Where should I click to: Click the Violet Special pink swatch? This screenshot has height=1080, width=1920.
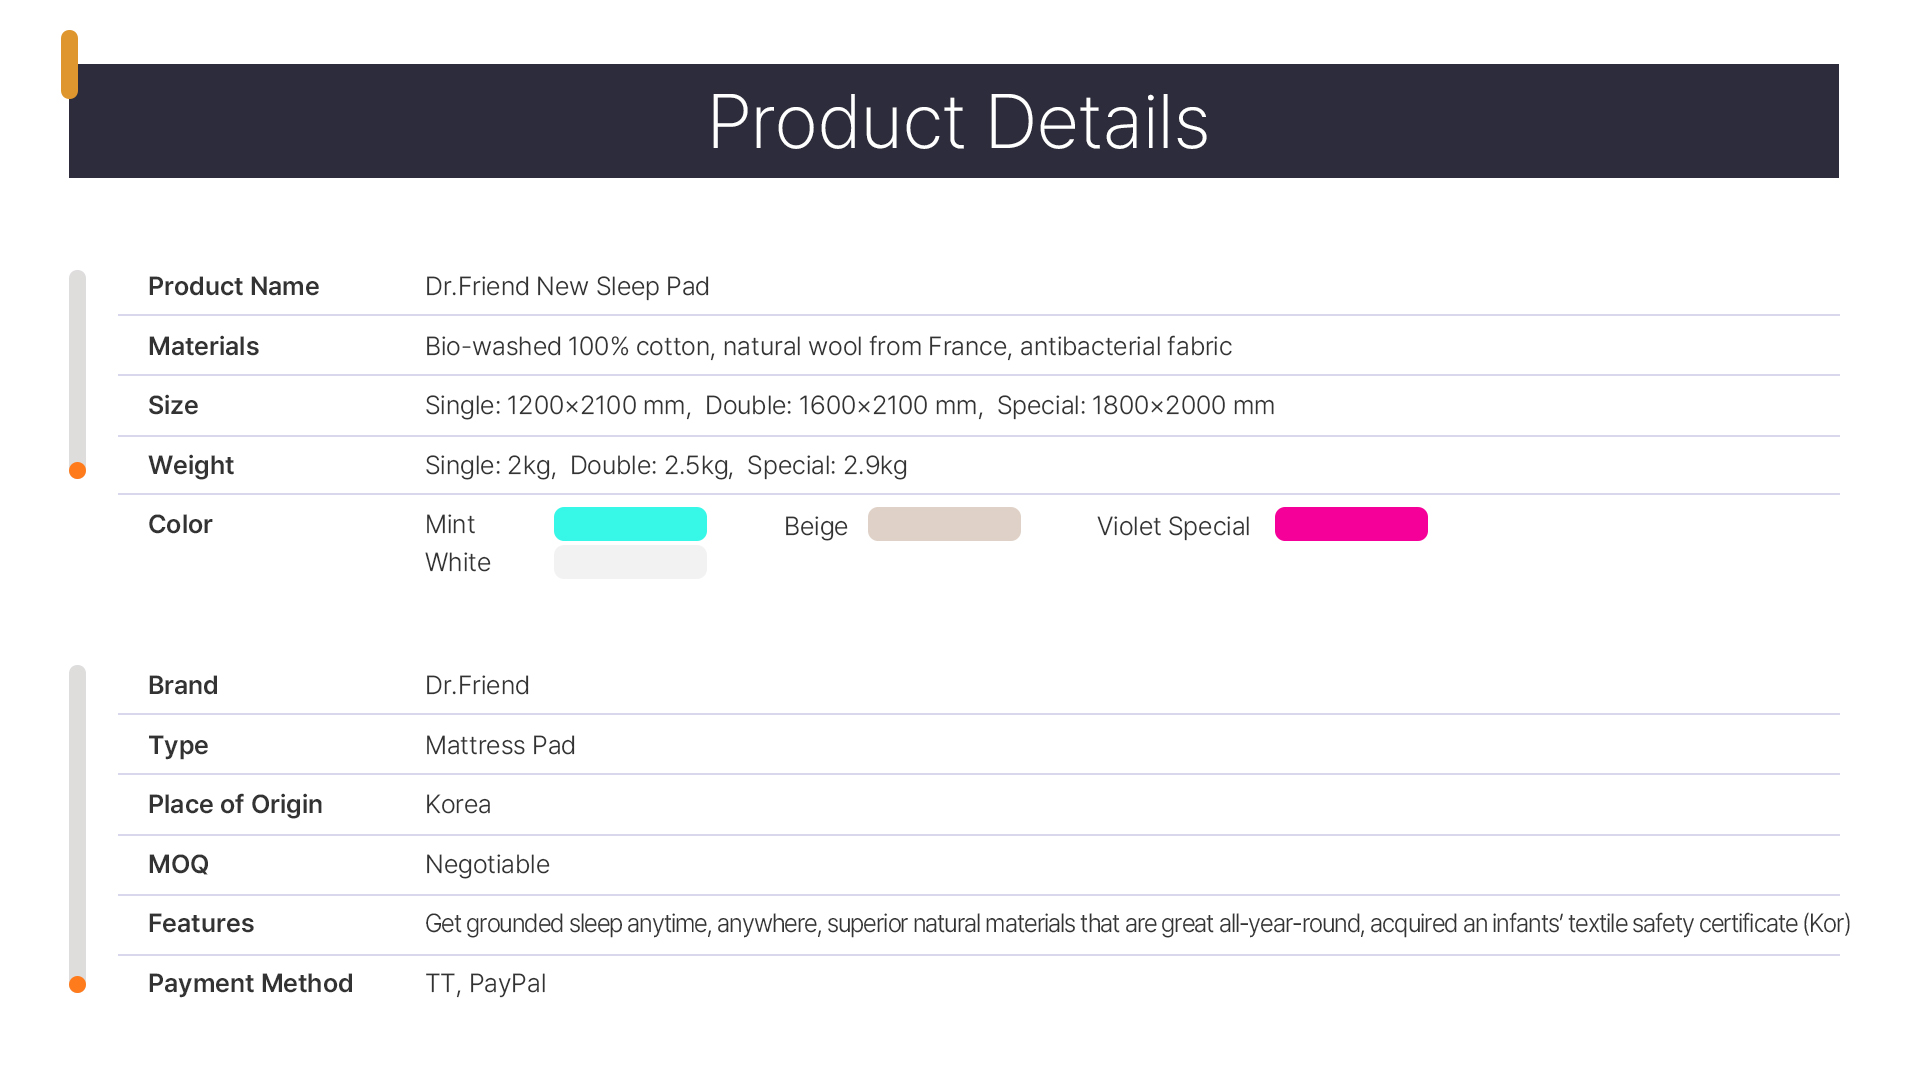tap(1351, 524)
